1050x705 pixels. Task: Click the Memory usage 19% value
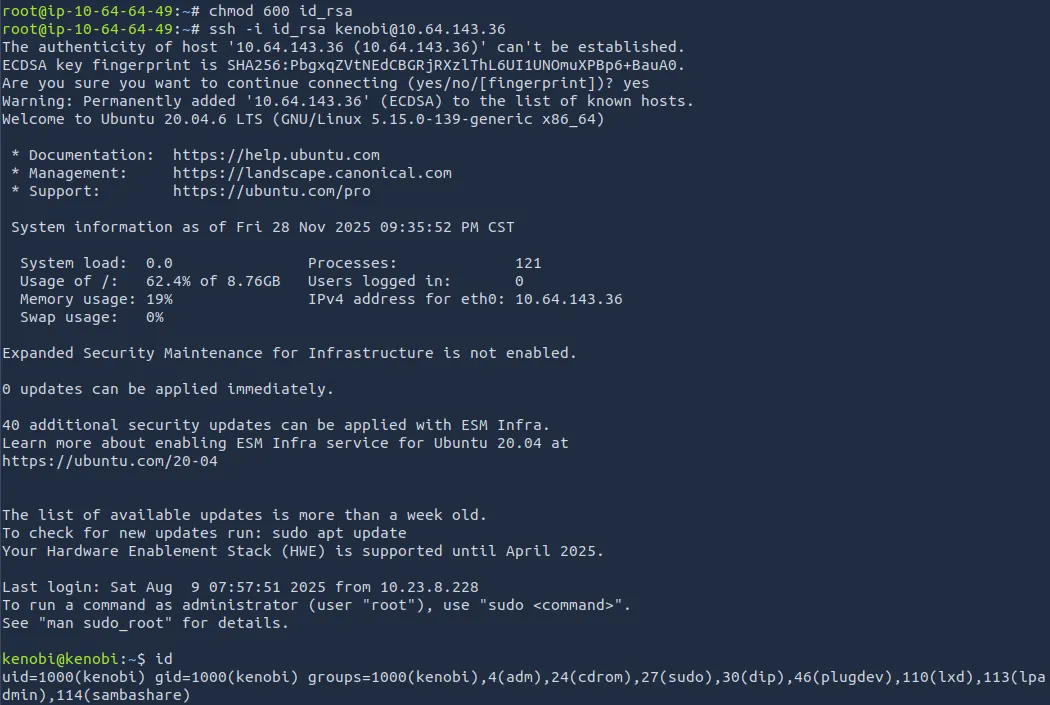click(x=159, y=299)
